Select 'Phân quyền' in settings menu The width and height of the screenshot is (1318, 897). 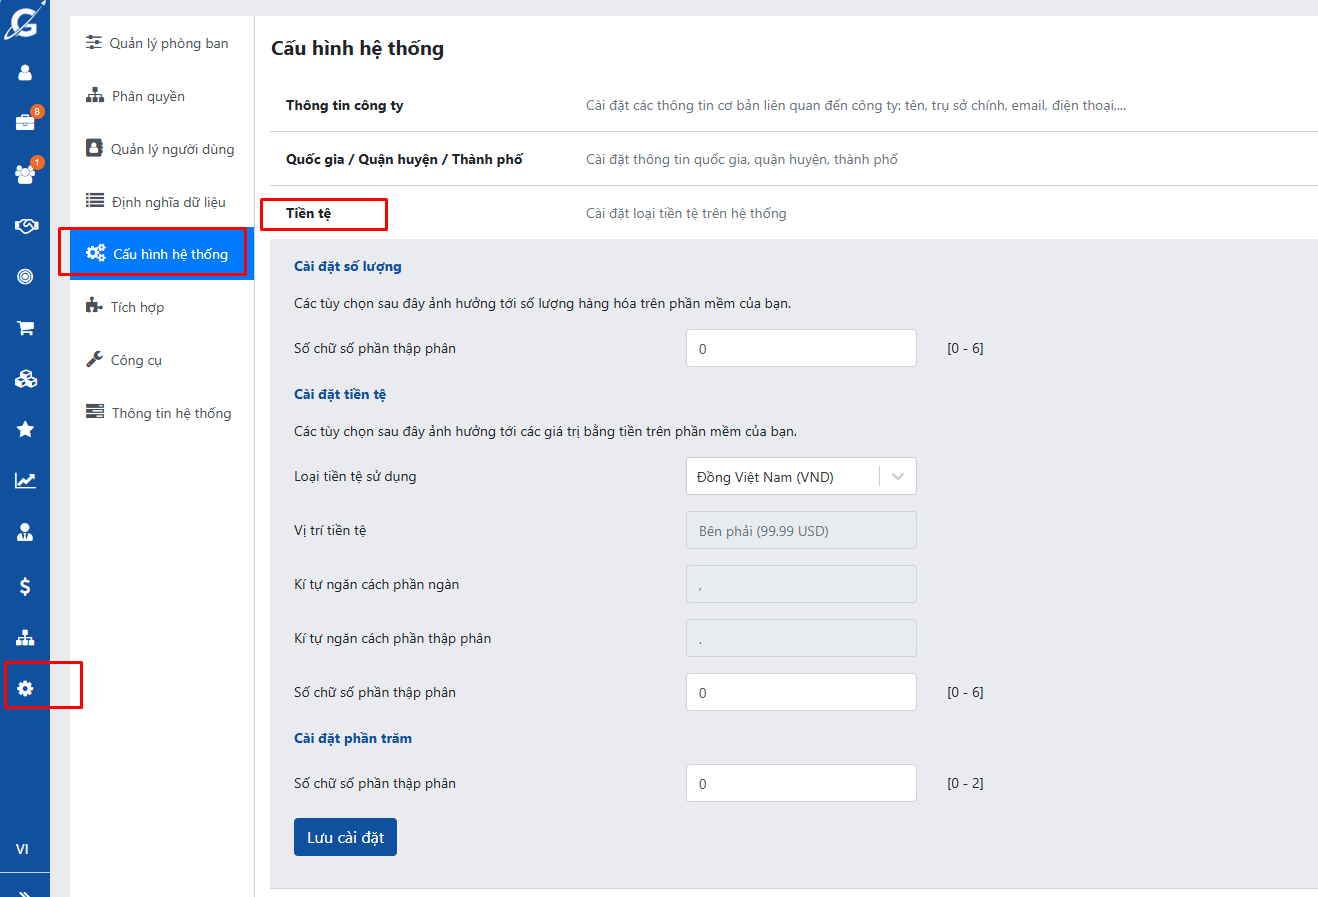click(148, 97)
